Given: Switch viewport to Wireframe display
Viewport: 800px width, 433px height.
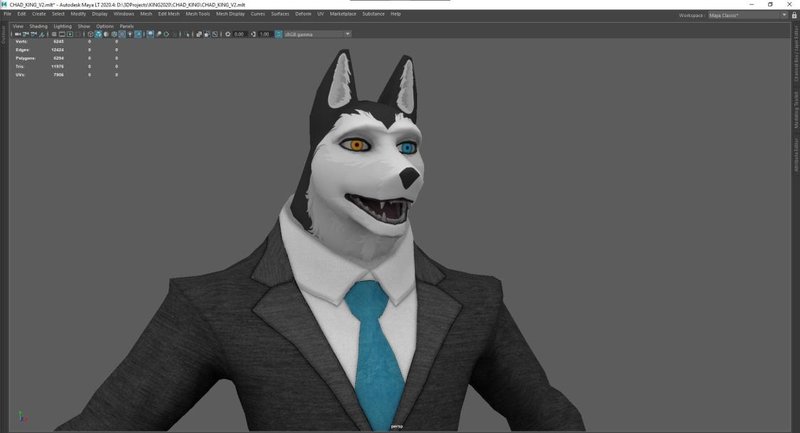Looking at the screenshot, I should point(90,34).
